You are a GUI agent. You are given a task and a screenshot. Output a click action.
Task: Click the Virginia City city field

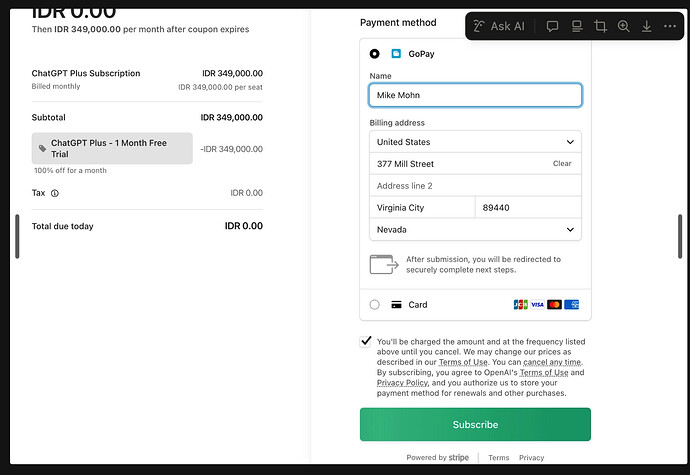point(422,208)
